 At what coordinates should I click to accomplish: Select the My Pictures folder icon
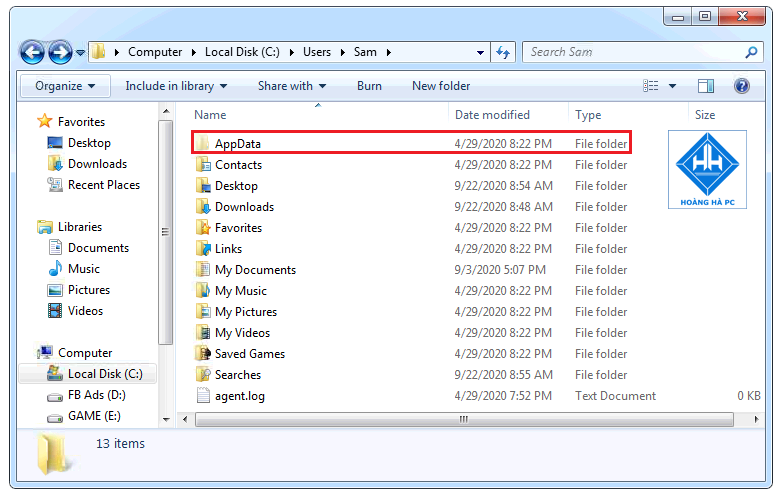(x=203, y=311)
